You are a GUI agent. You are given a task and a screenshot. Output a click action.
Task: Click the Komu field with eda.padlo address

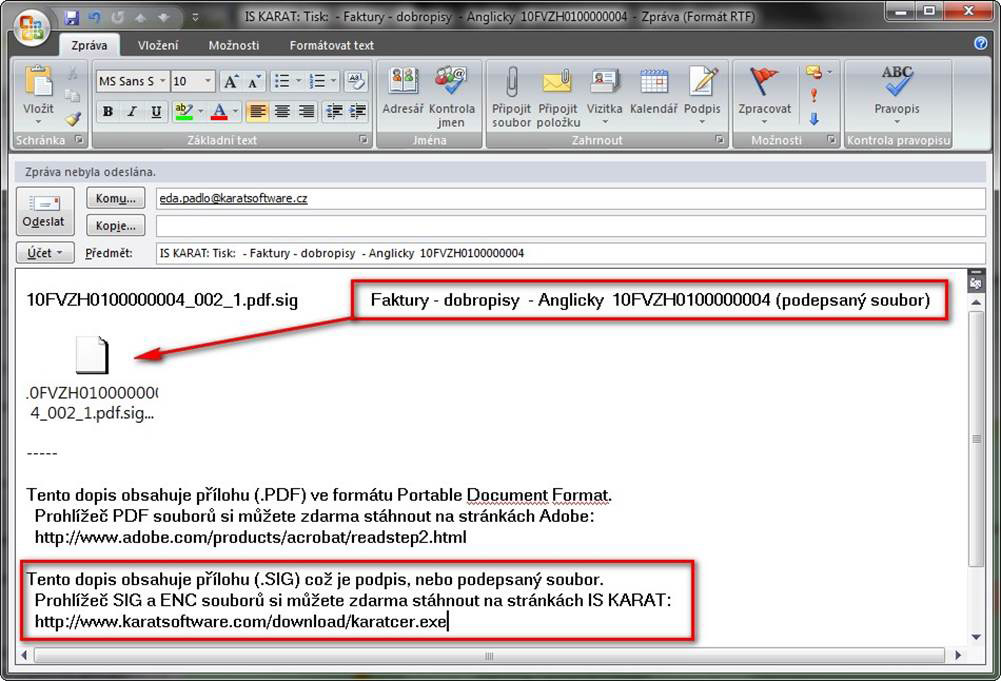click(x=570, y=198)
